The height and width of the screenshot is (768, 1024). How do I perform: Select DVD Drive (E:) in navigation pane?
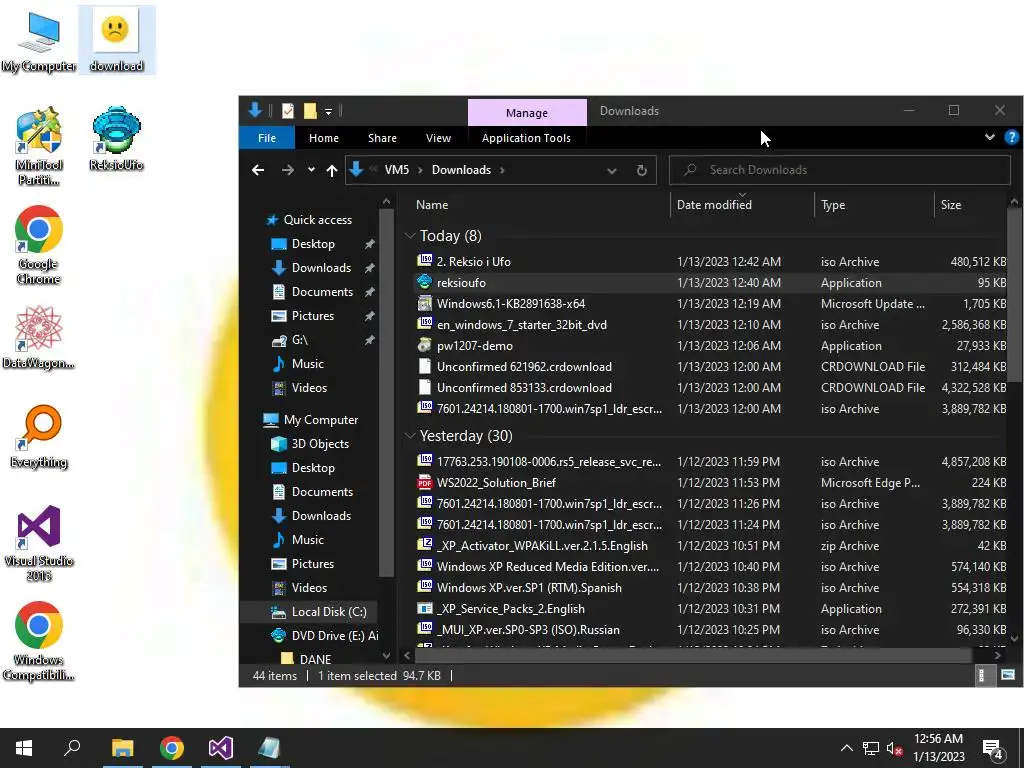(325, 635)
